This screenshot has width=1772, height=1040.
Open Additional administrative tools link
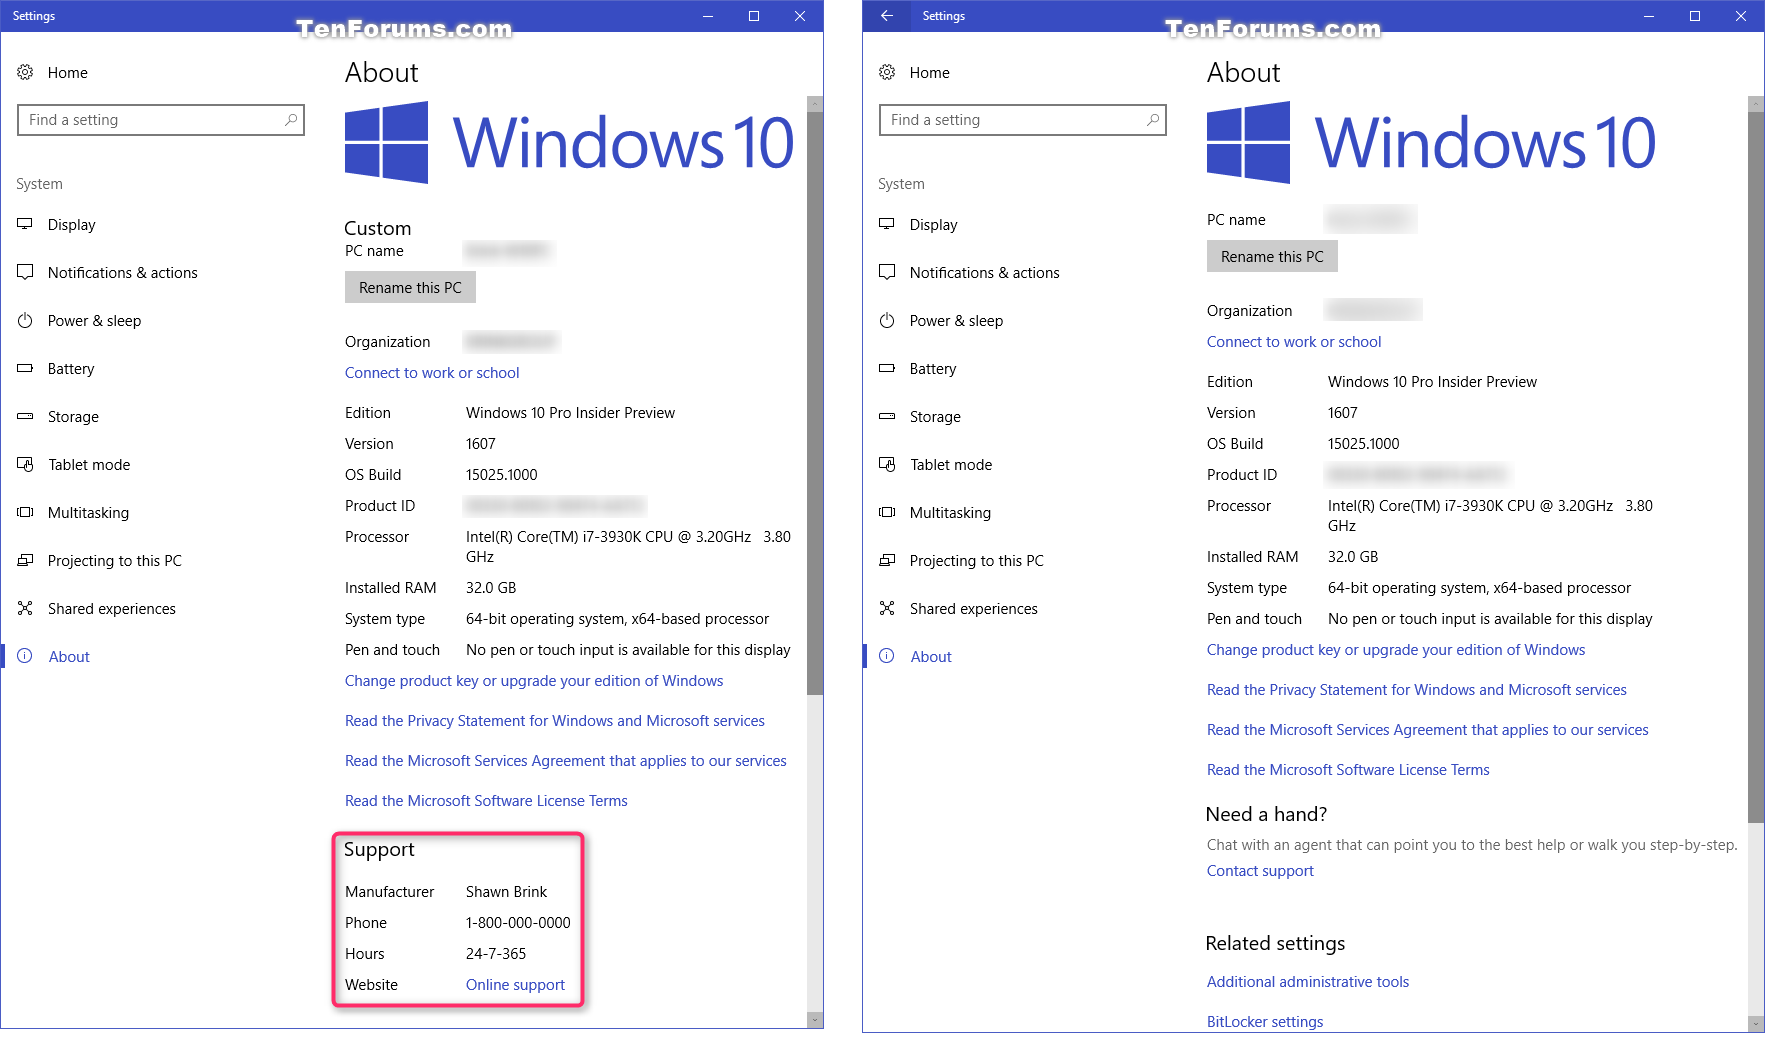pos(1308,982)
